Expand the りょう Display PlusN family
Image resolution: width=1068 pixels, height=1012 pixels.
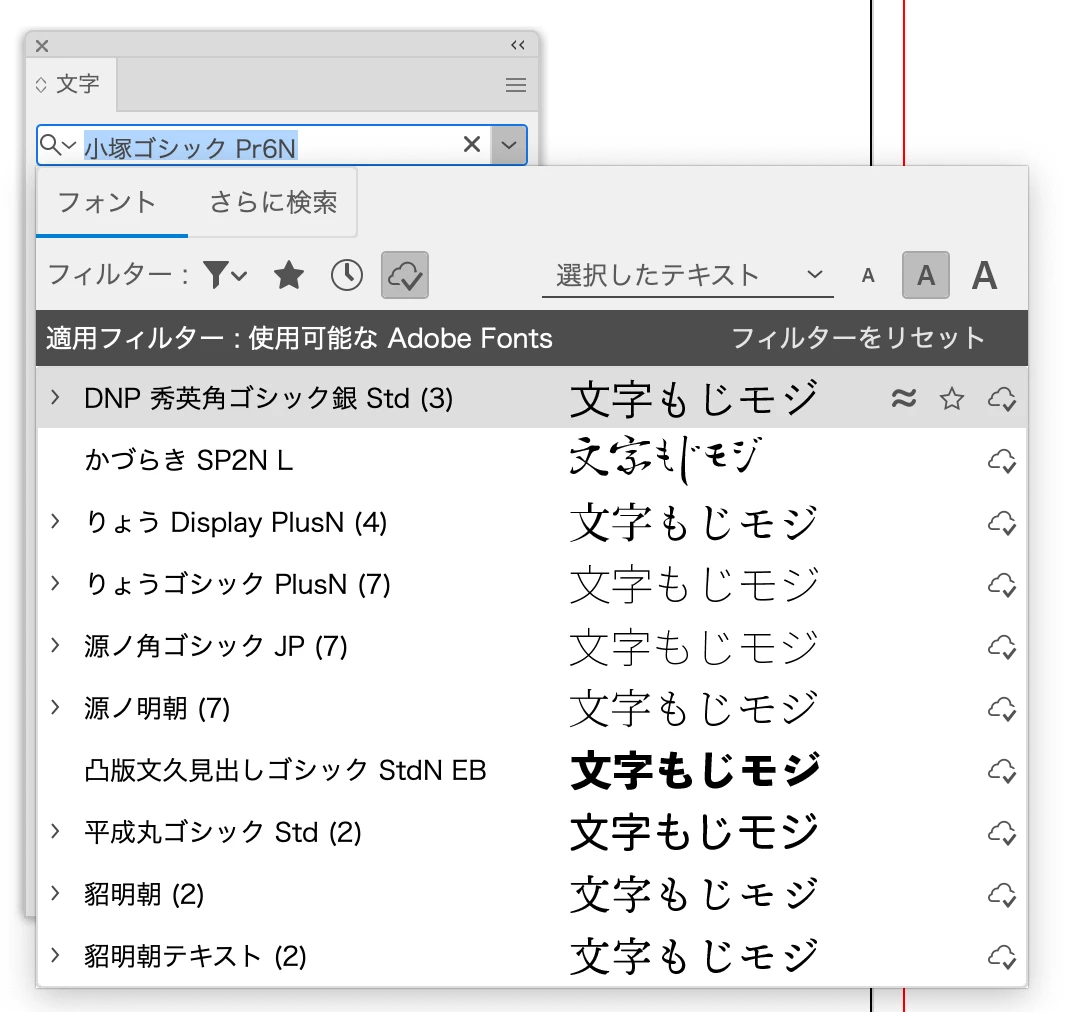pos(55,522)
